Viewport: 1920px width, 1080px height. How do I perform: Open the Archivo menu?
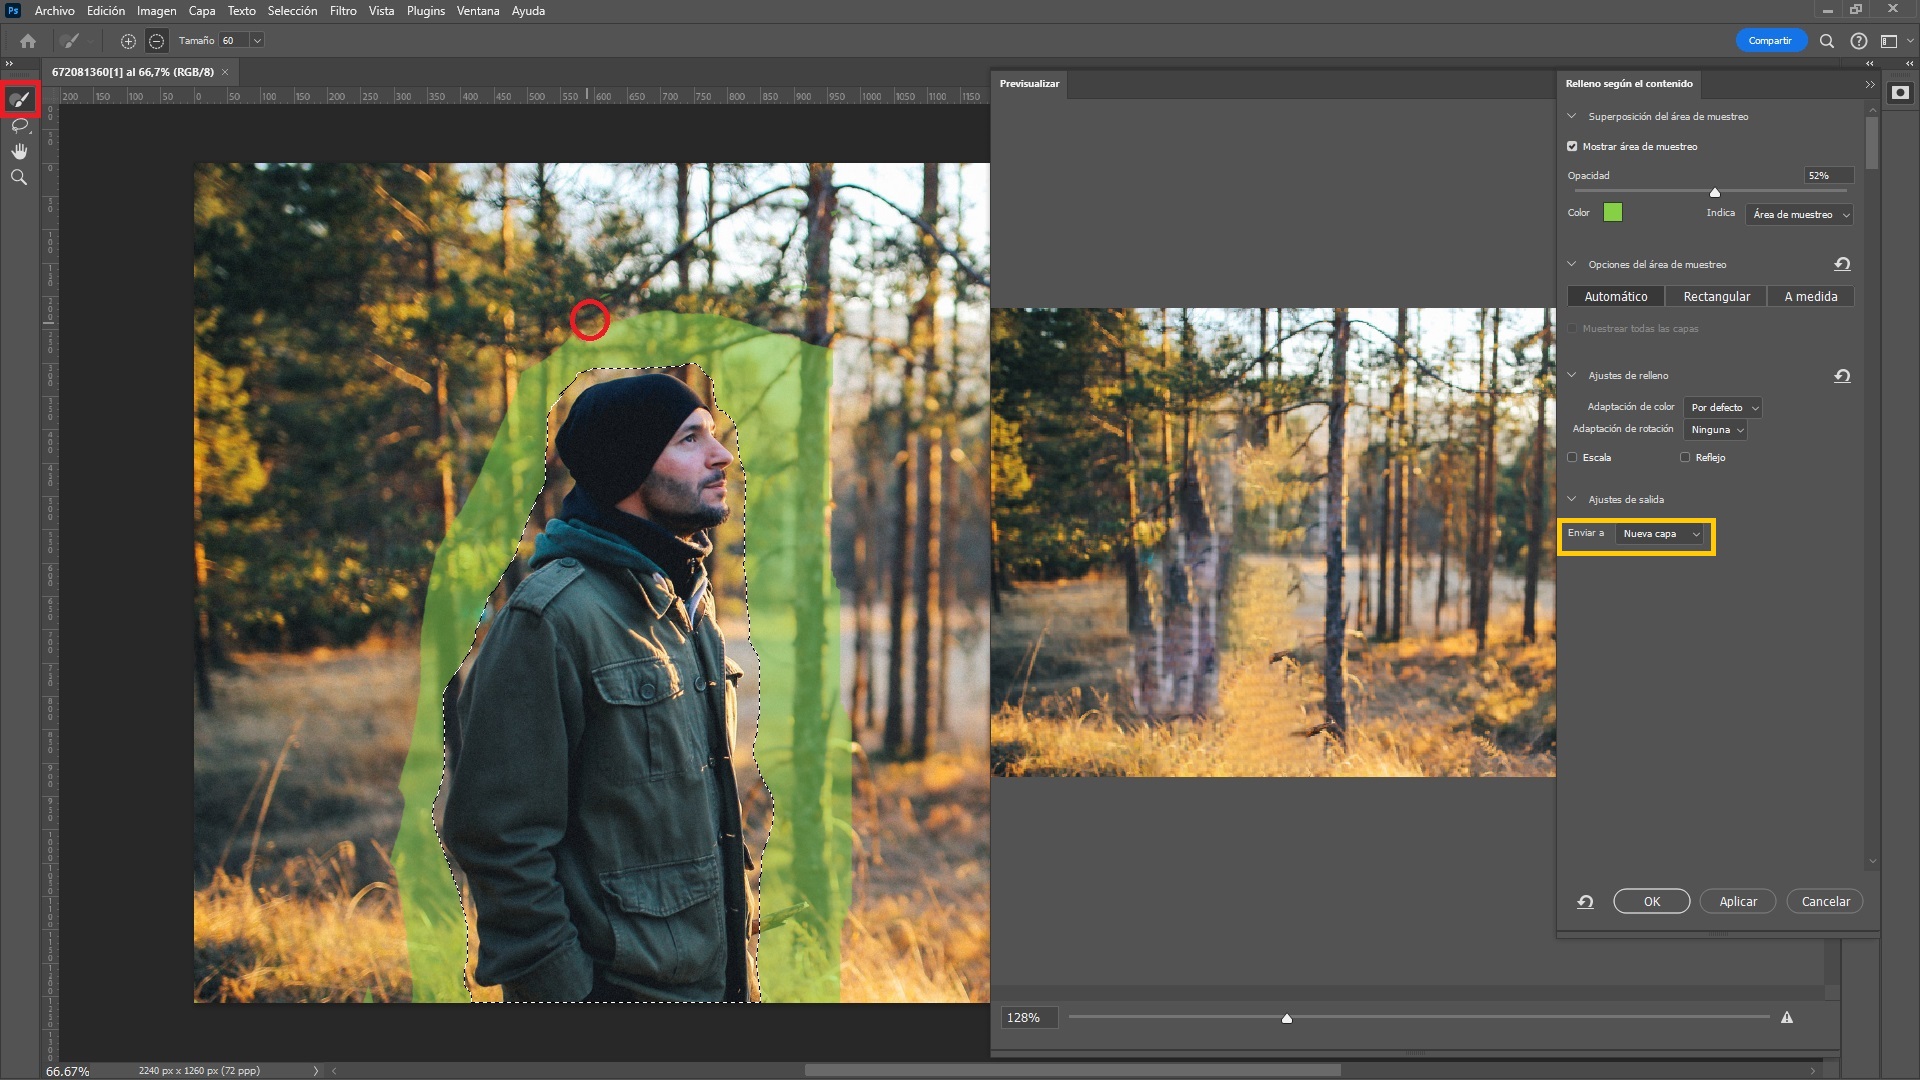54,11
